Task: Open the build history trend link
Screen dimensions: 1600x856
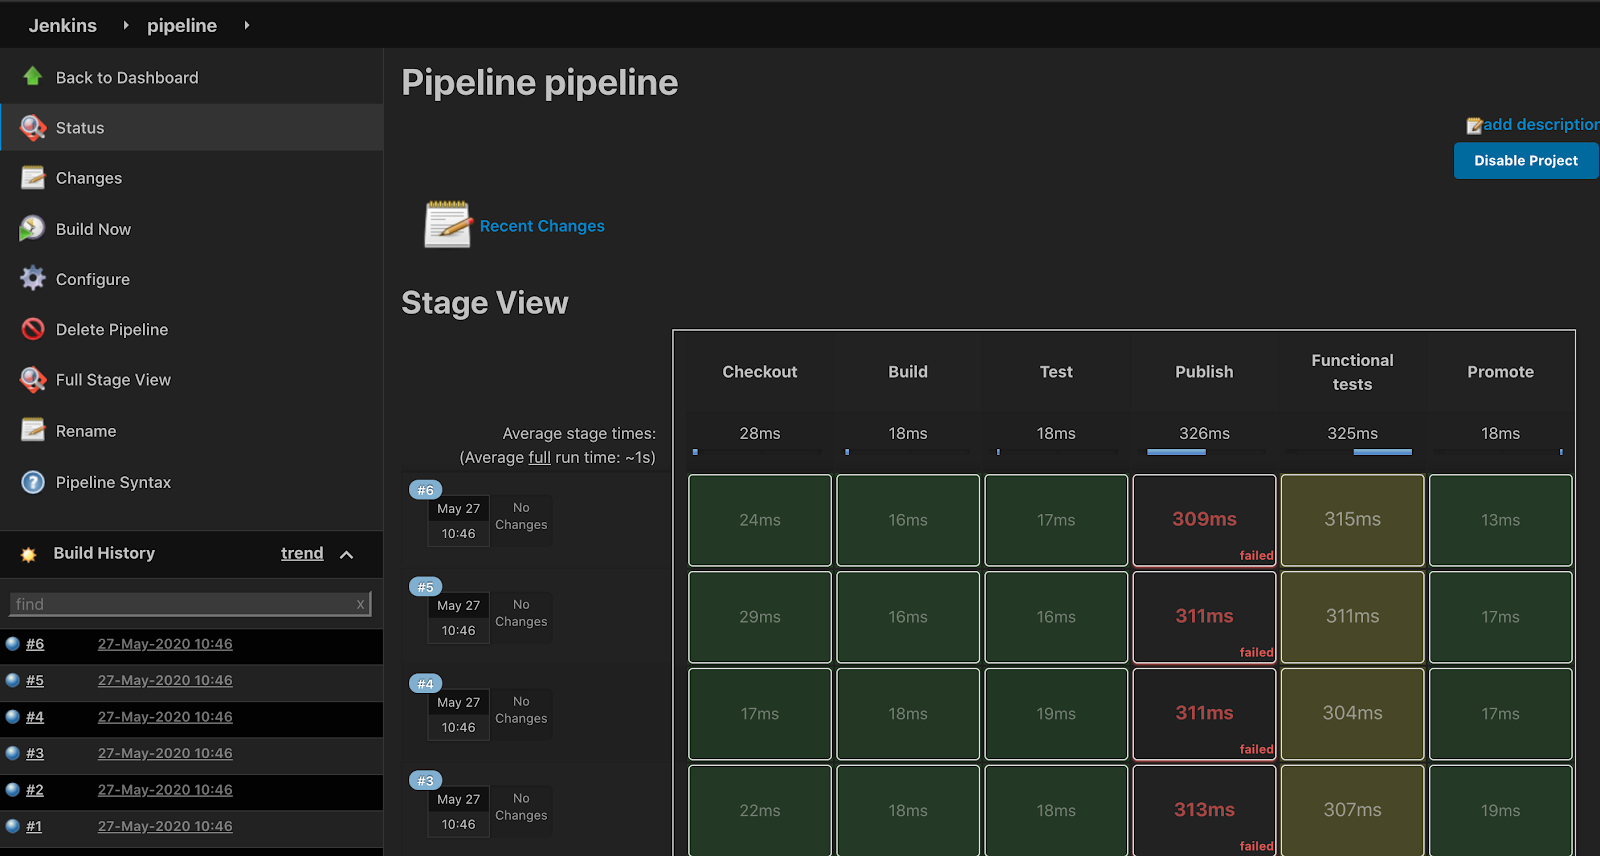Action: point(302,553)
